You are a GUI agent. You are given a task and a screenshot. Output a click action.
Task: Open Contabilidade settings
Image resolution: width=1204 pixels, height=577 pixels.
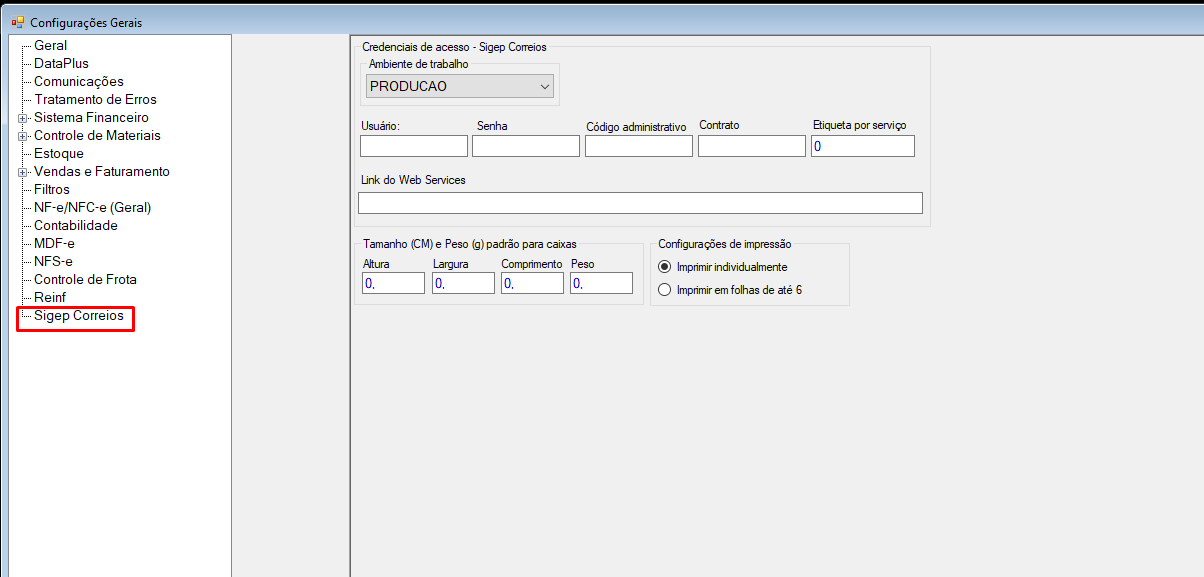76,225
